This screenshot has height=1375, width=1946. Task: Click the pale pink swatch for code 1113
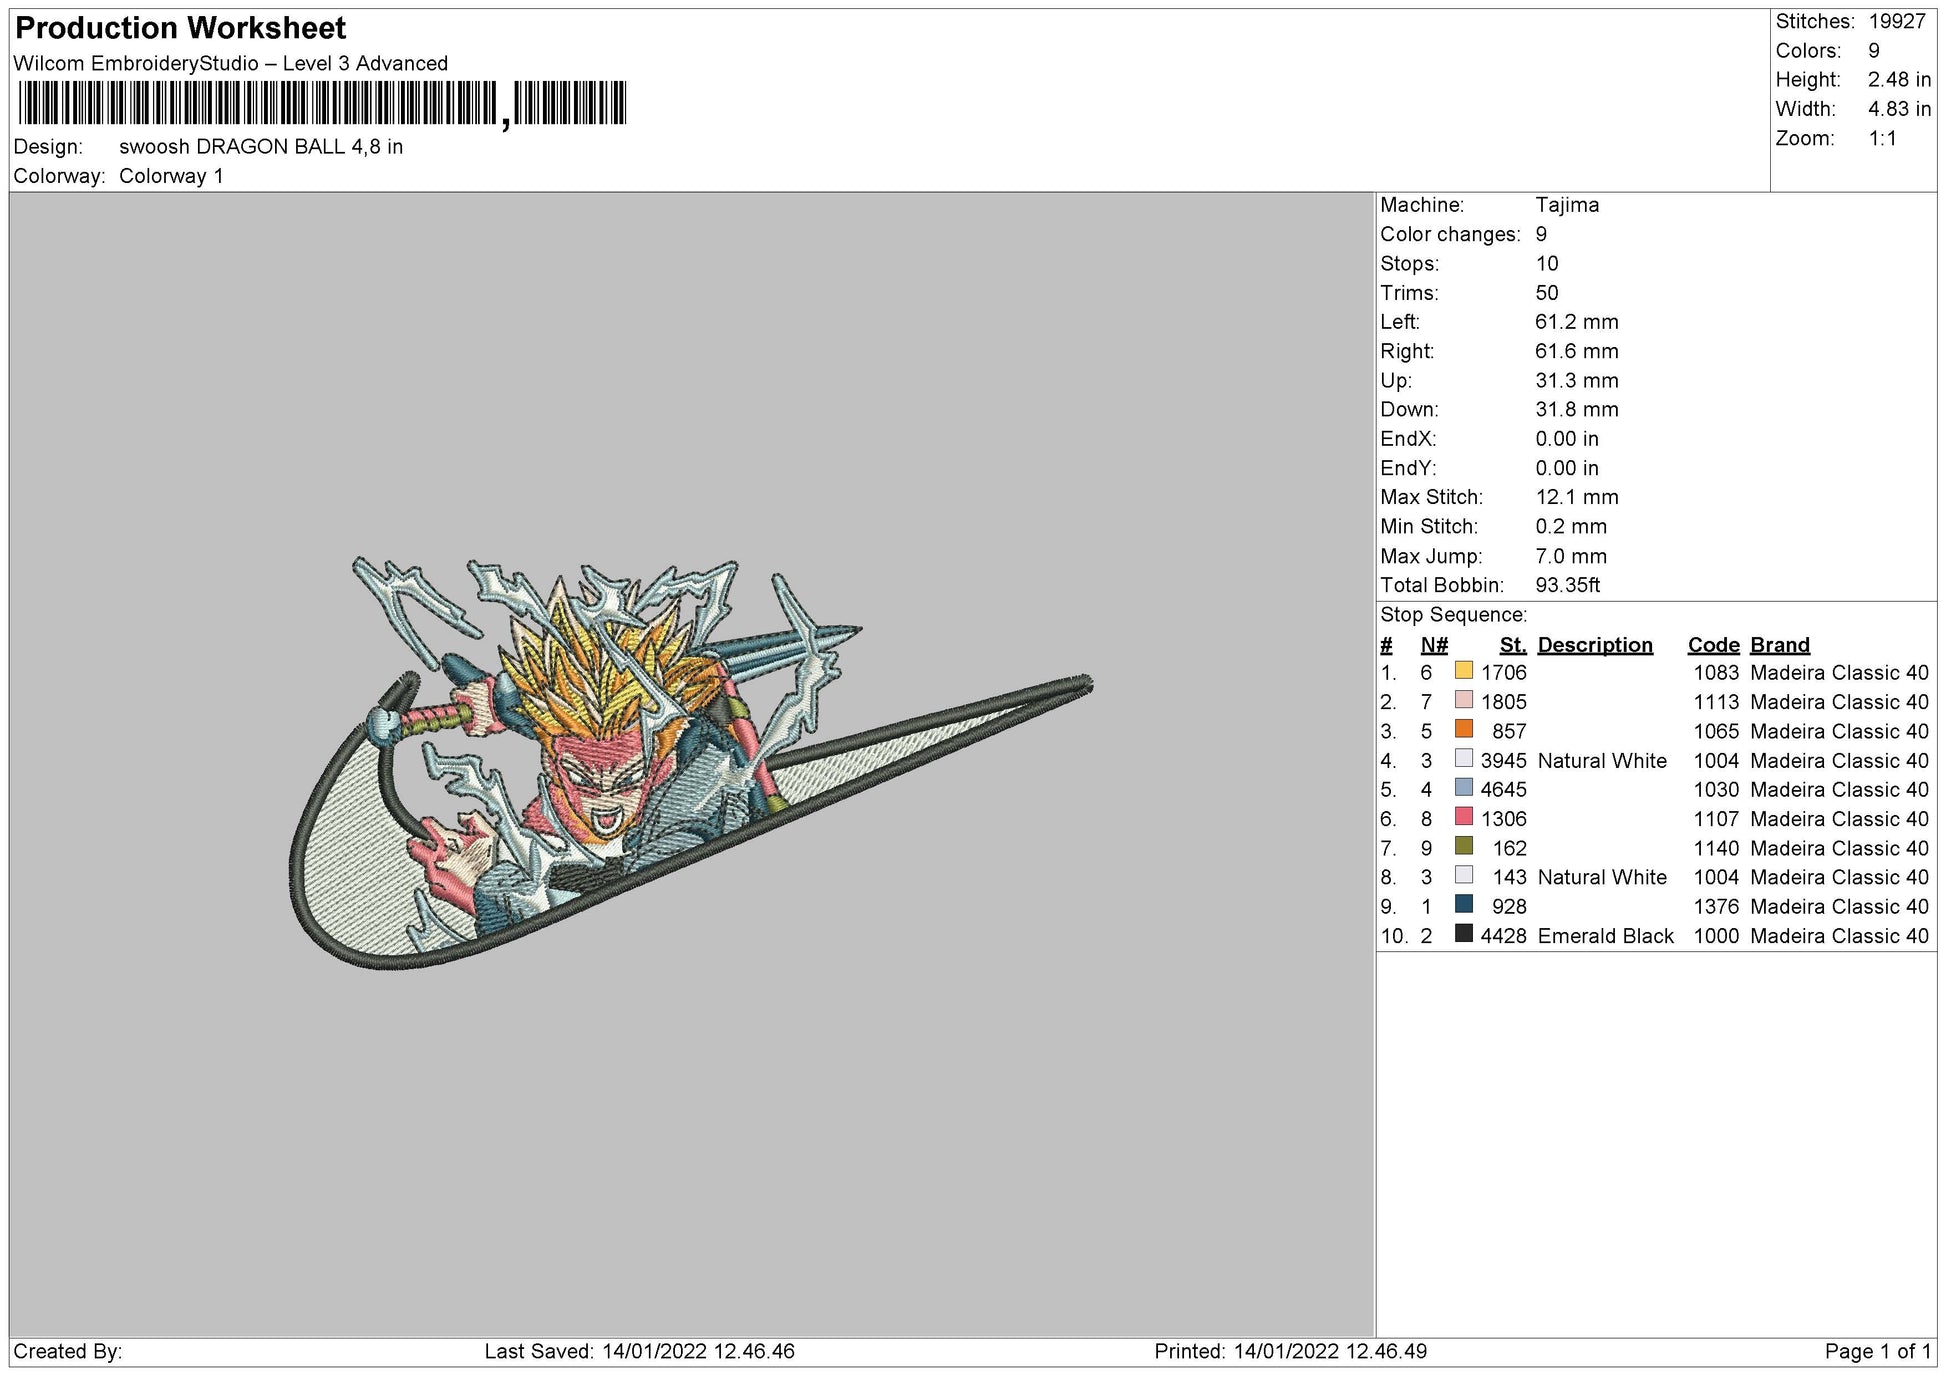click(x=1463, y=700)
